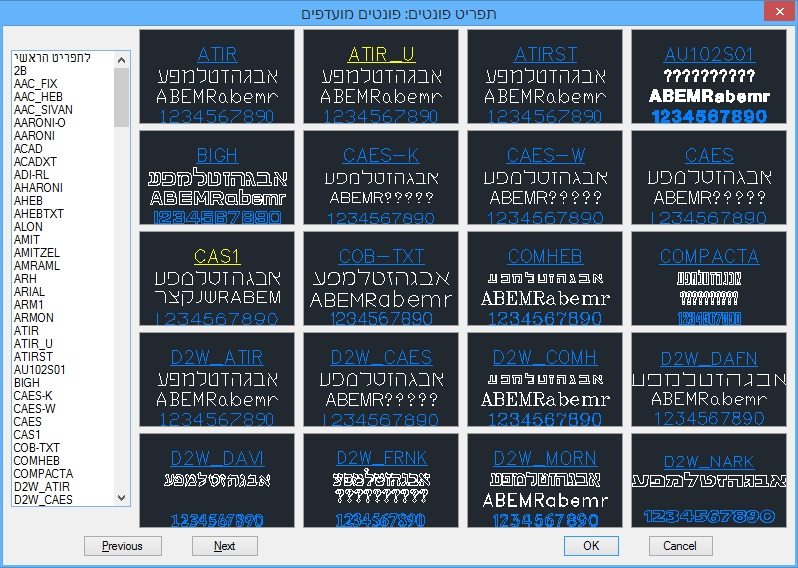Choose the CAES-W font preview
This screenshot has width=798, height=568.
tap(545, 178)
